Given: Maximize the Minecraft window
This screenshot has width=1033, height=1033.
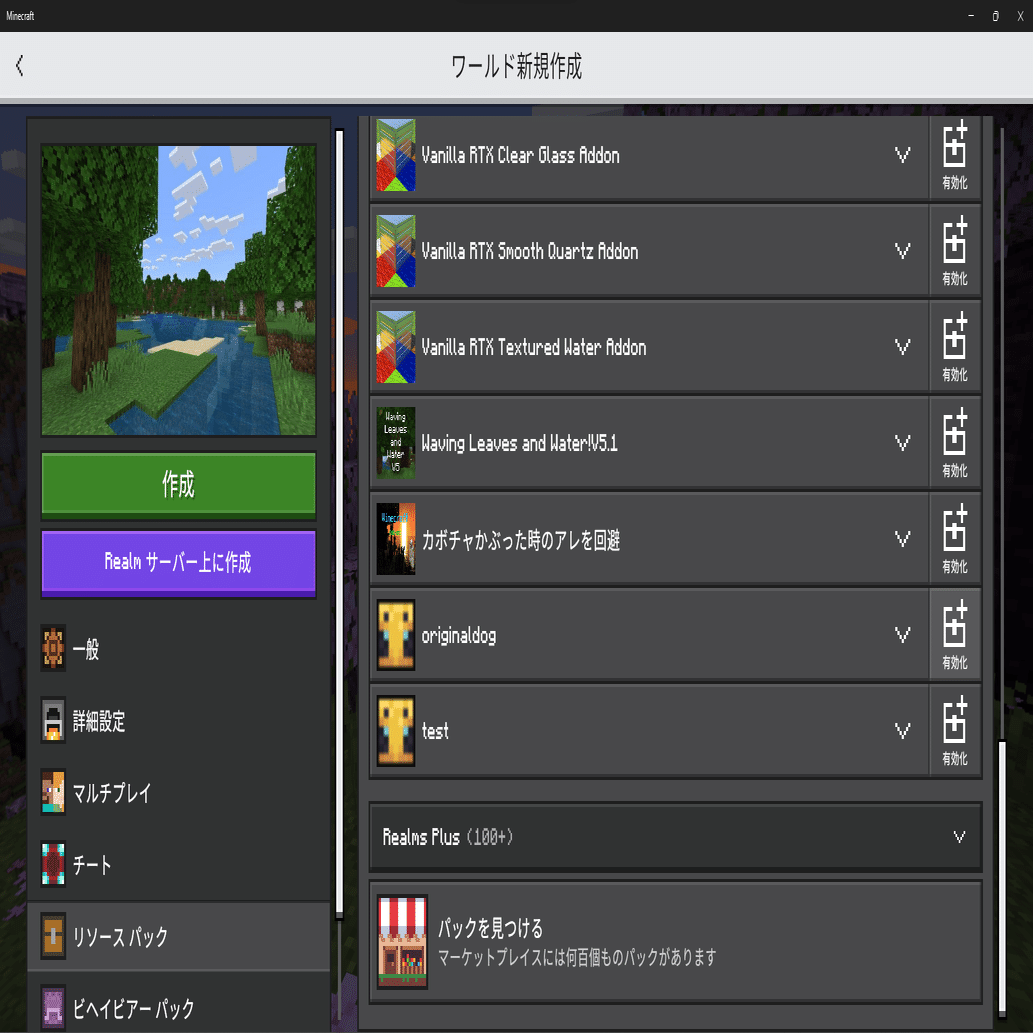Looking at the screenshot, I should point(995,16).
